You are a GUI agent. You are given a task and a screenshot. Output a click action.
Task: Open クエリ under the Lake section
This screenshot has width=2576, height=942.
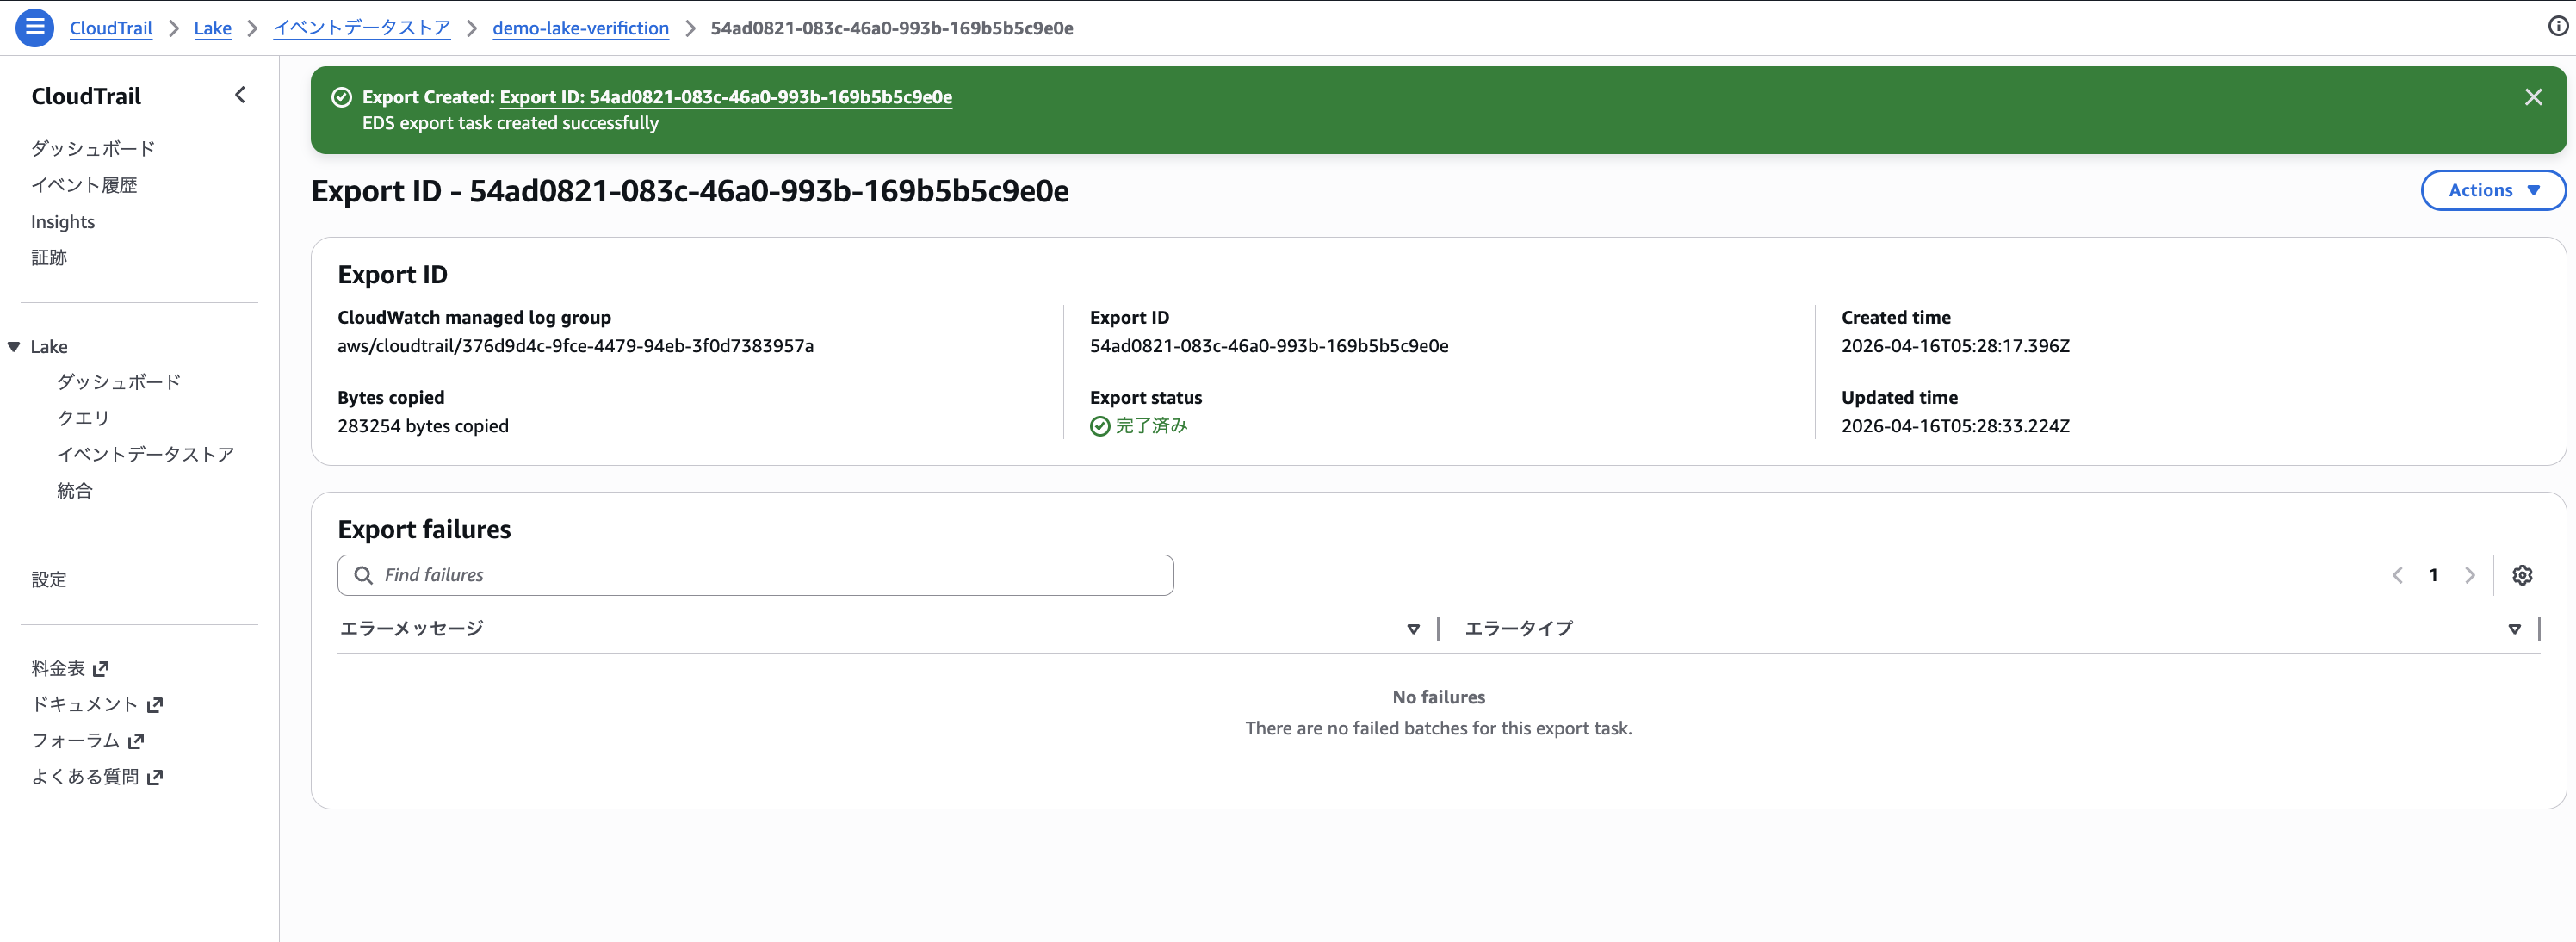(x=83, y=418)
